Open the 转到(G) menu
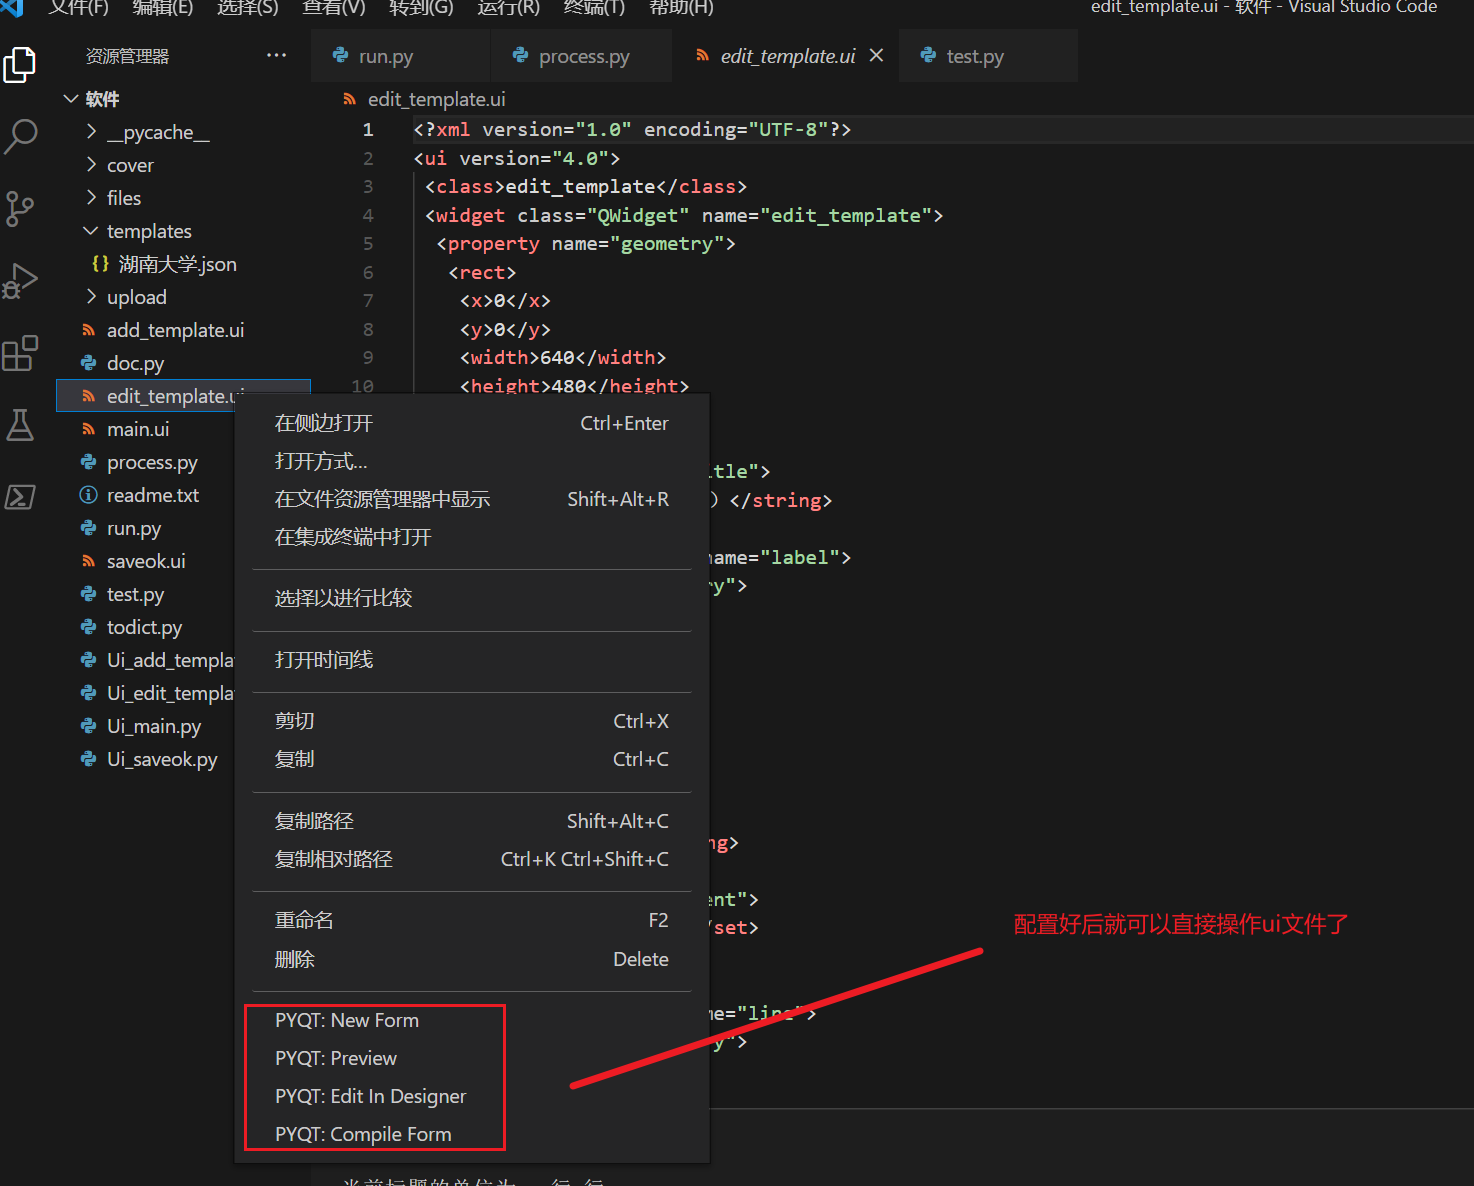This screenshot has height=1186, width=1474. point(421,7)
